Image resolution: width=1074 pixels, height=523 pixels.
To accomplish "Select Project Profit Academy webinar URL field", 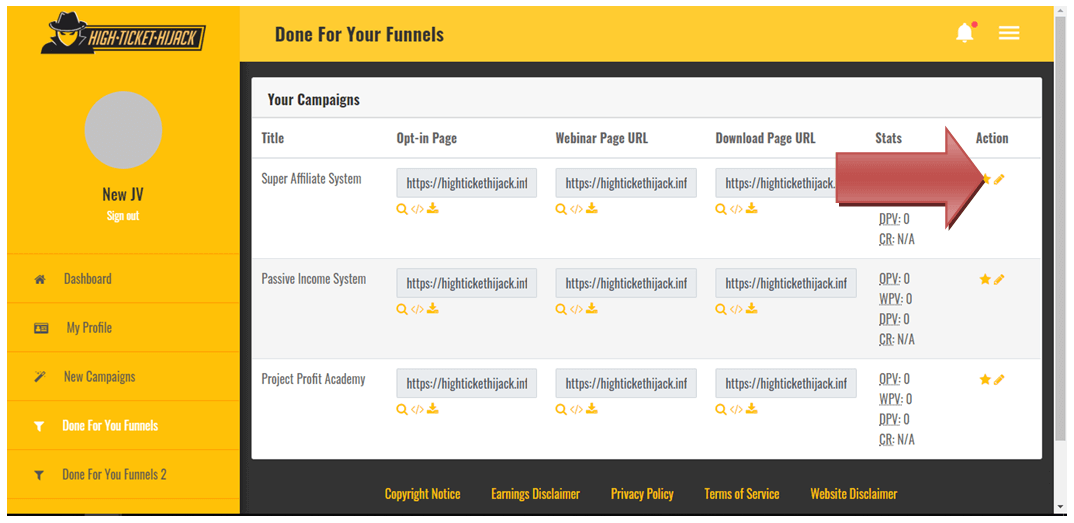I will coord(626,383).
